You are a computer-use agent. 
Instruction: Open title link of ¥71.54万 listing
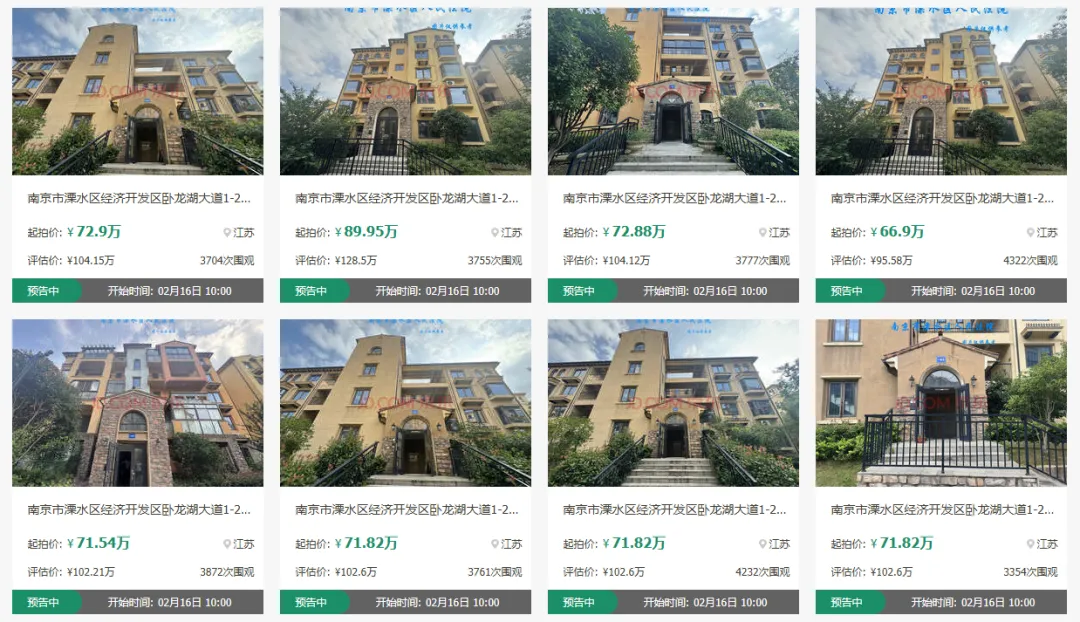(139, 510)
